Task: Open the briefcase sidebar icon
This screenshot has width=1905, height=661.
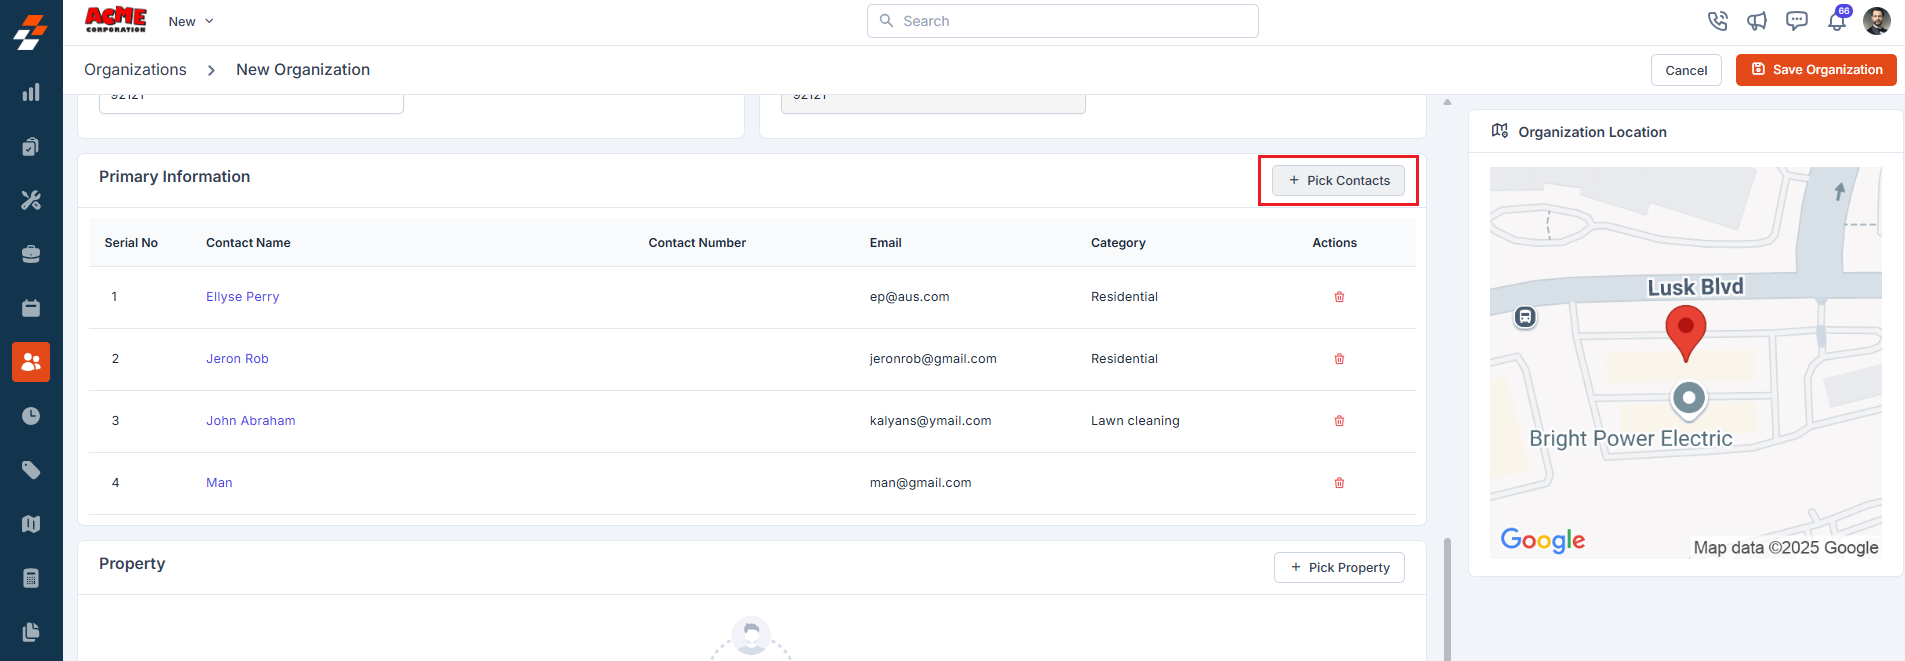Action: (x=31, y=254)
